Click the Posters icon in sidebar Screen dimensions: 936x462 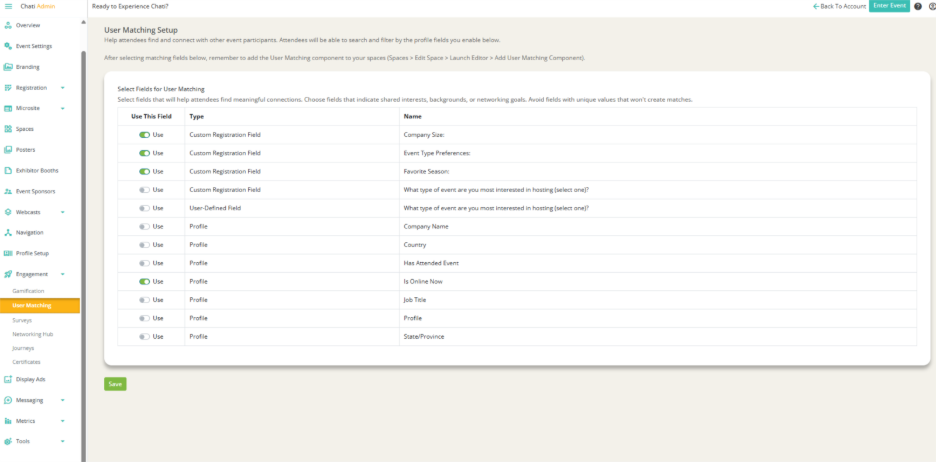(8, 150)
